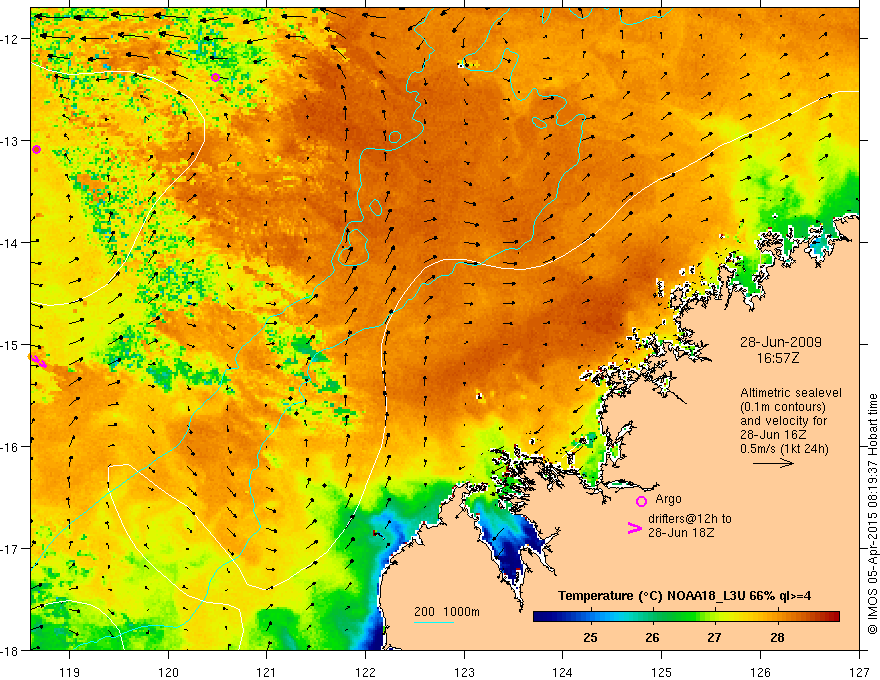Click the 'Altimetric sealevel' caption line

[791, 393]
